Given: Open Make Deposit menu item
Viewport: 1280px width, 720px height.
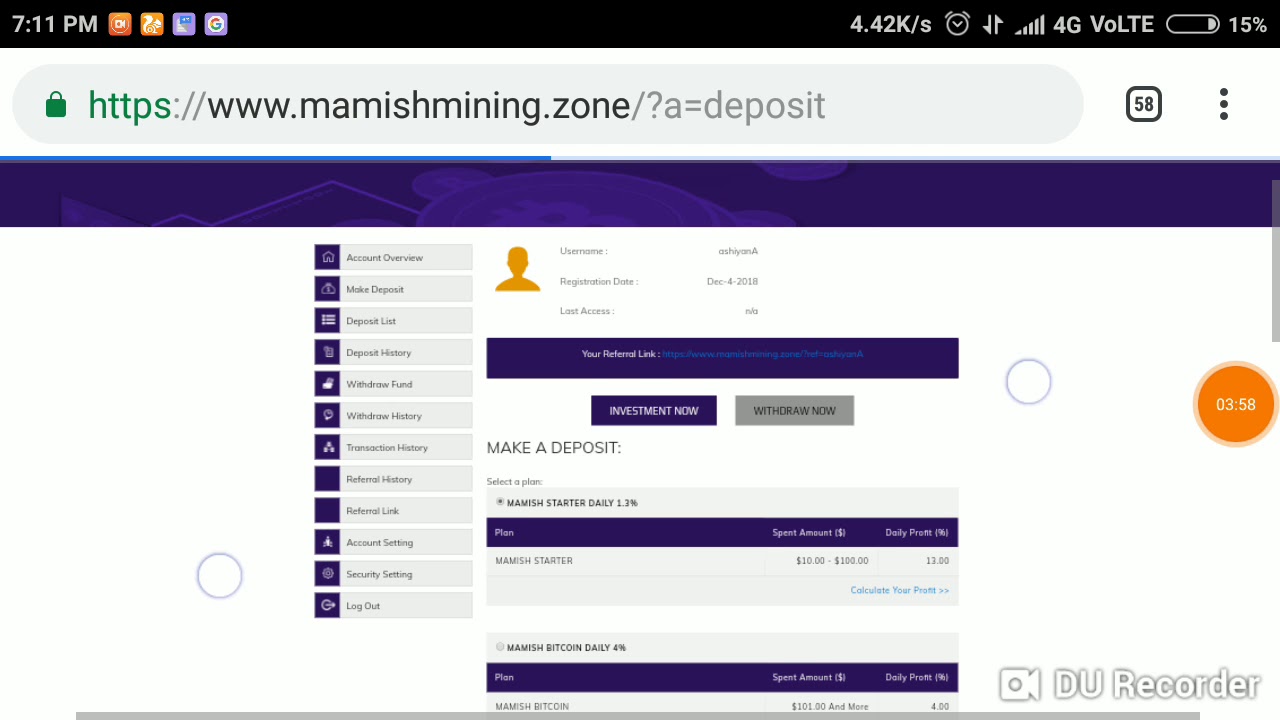Looking at the screenshot, I should tap(393, 289).
